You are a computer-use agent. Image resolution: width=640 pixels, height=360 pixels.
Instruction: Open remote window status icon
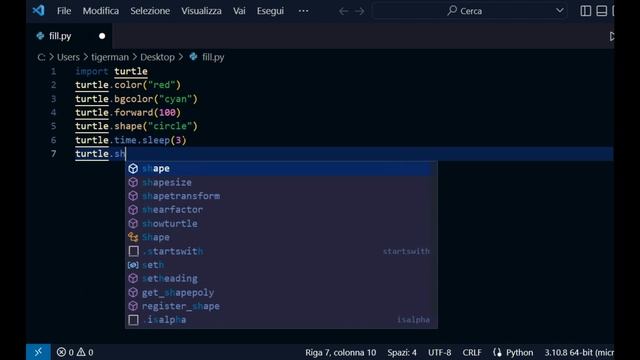click(x=38, y=352)
